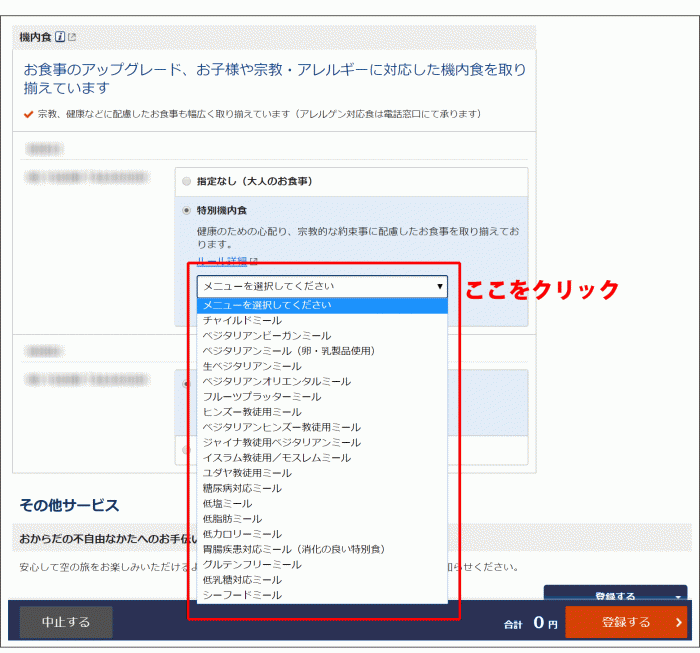This screenshot has height=653, width=700.
Task: Click the arrow on the orange 登録する button
Action: (679, 622)
